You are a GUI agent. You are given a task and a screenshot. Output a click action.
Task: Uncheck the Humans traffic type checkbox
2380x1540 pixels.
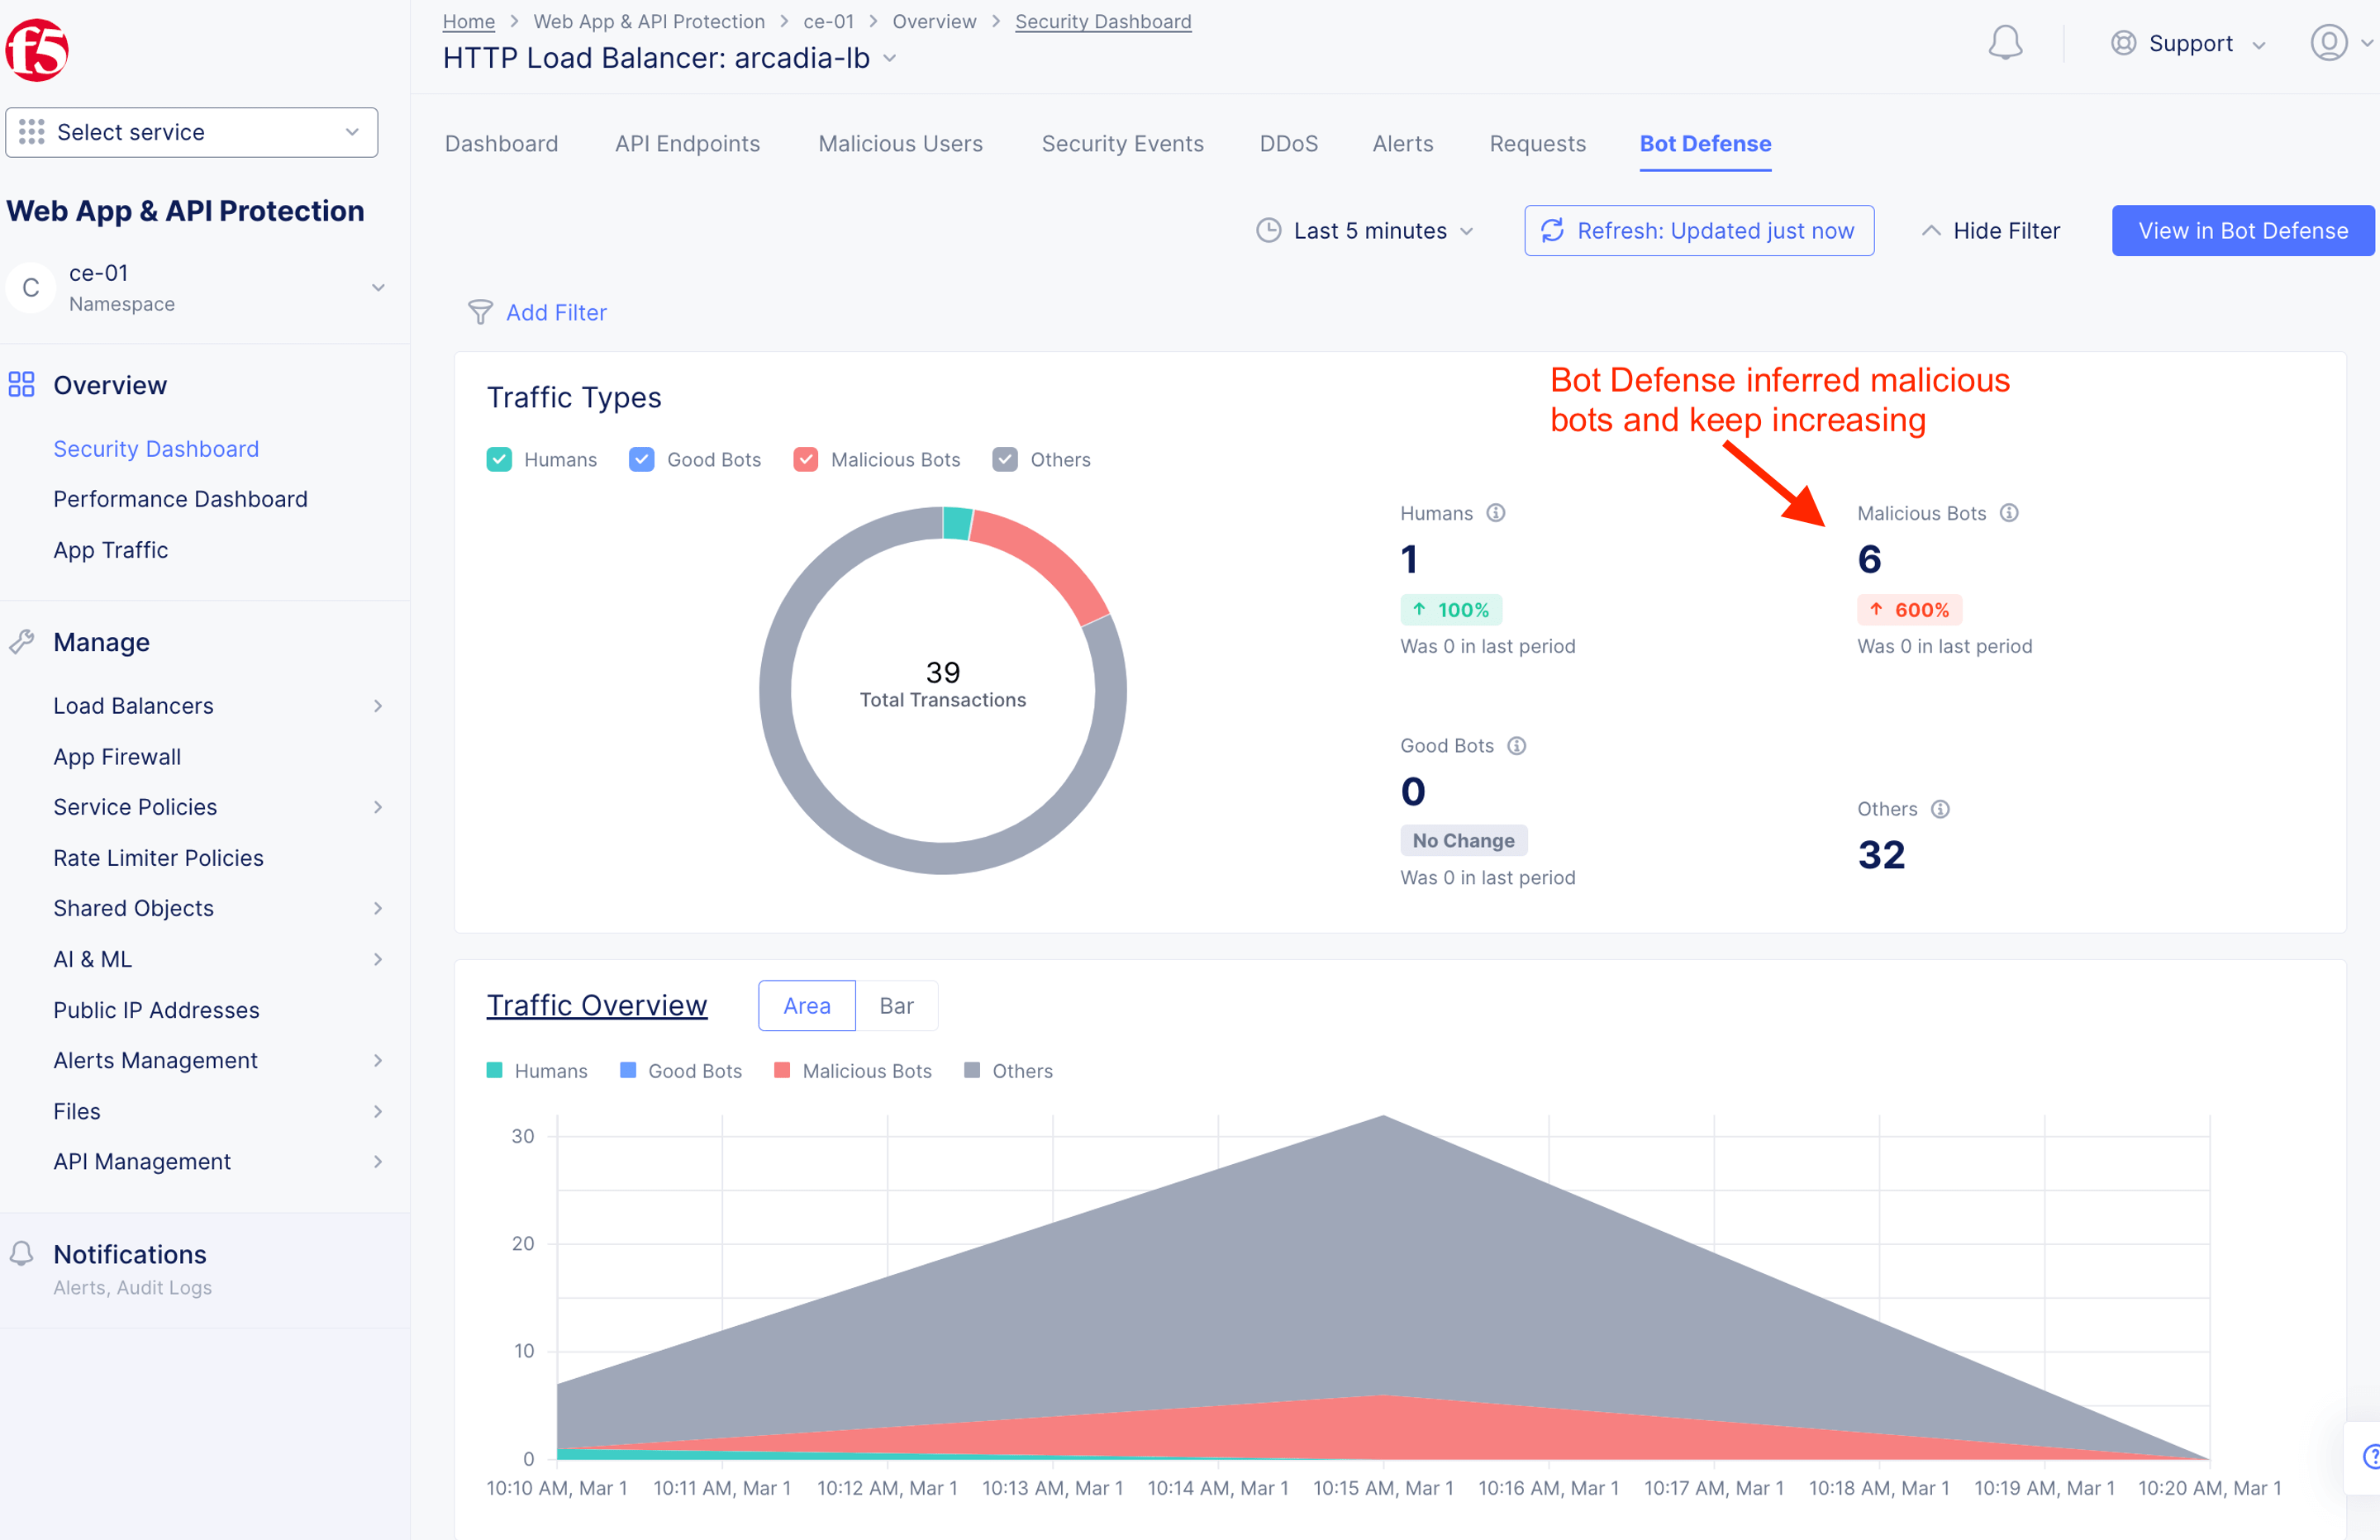(x=499, y=460)
